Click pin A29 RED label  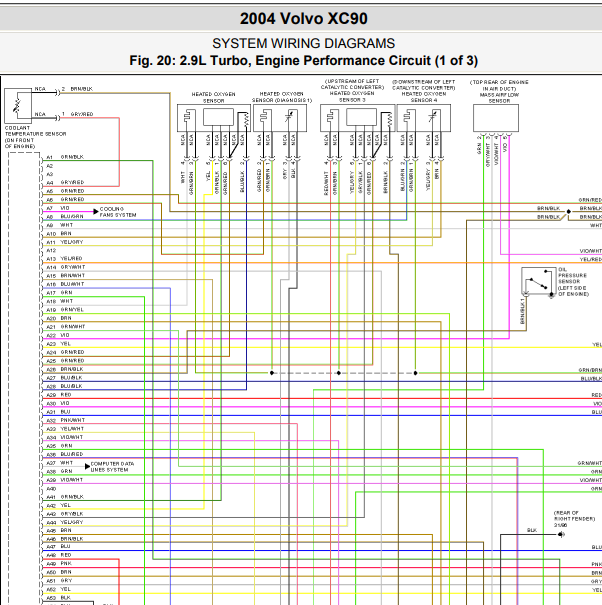tap(59, 395)
